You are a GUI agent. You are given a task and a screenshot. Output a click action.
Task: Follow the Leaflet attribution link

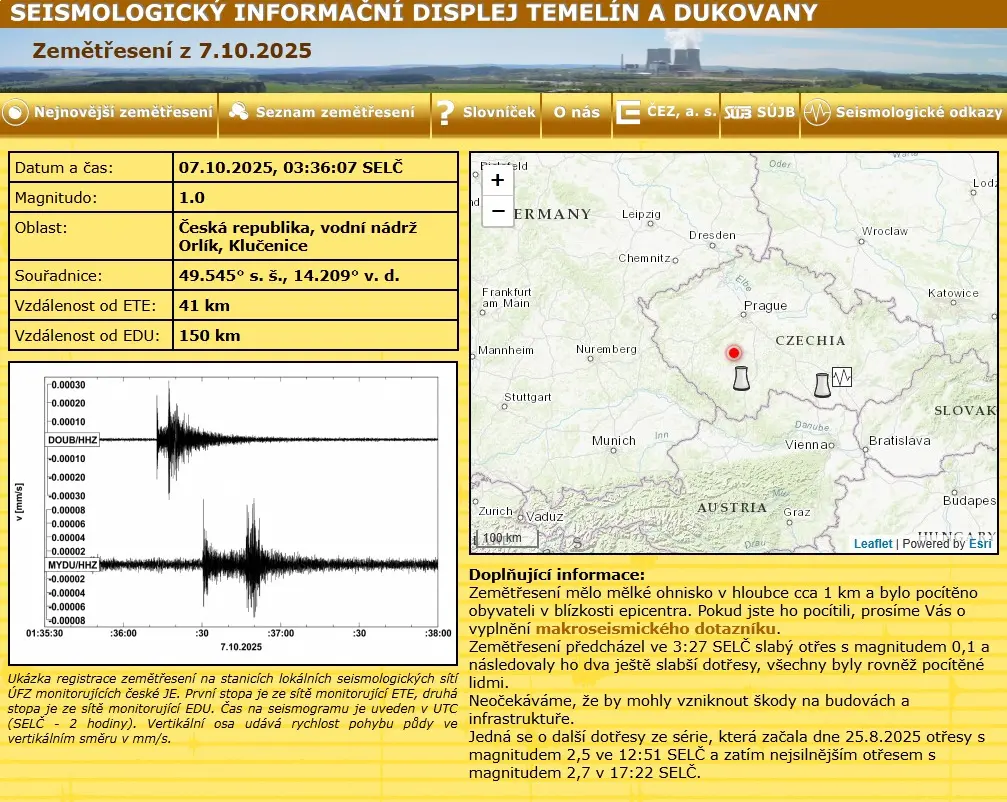tap(873, 544)
